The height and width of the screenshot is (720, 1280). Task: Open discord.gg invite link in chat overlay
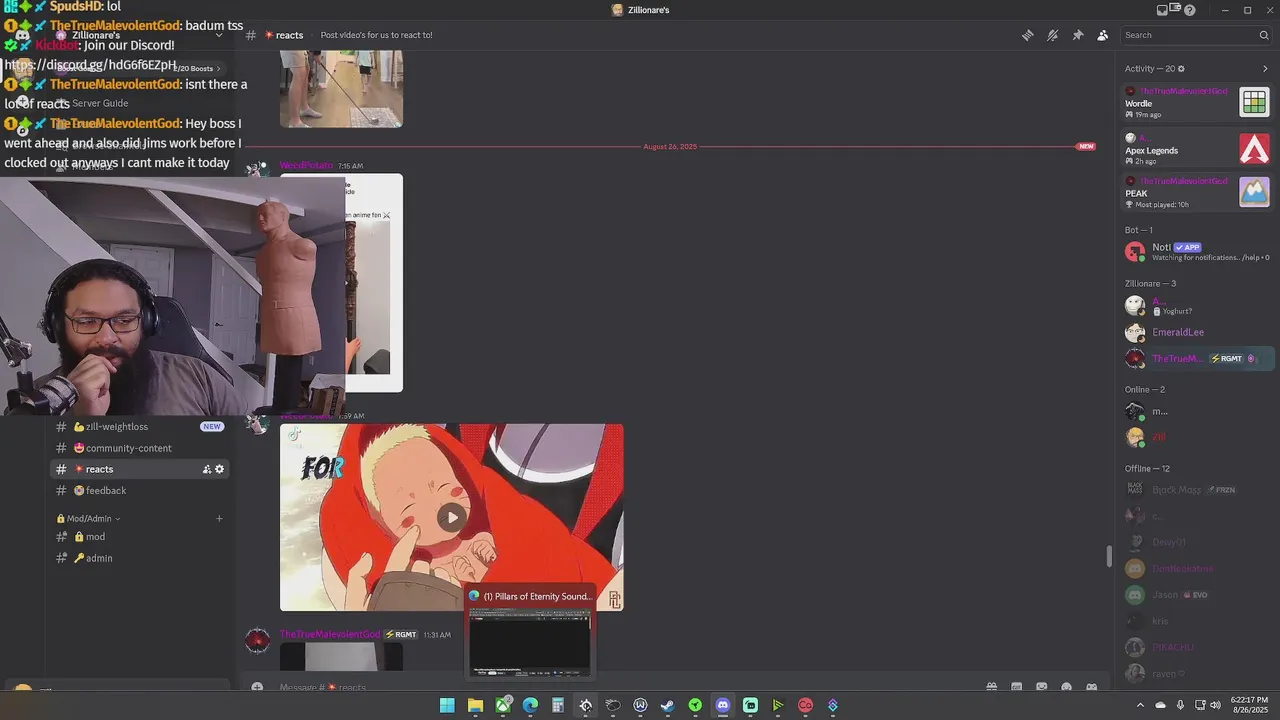[90, 65]
